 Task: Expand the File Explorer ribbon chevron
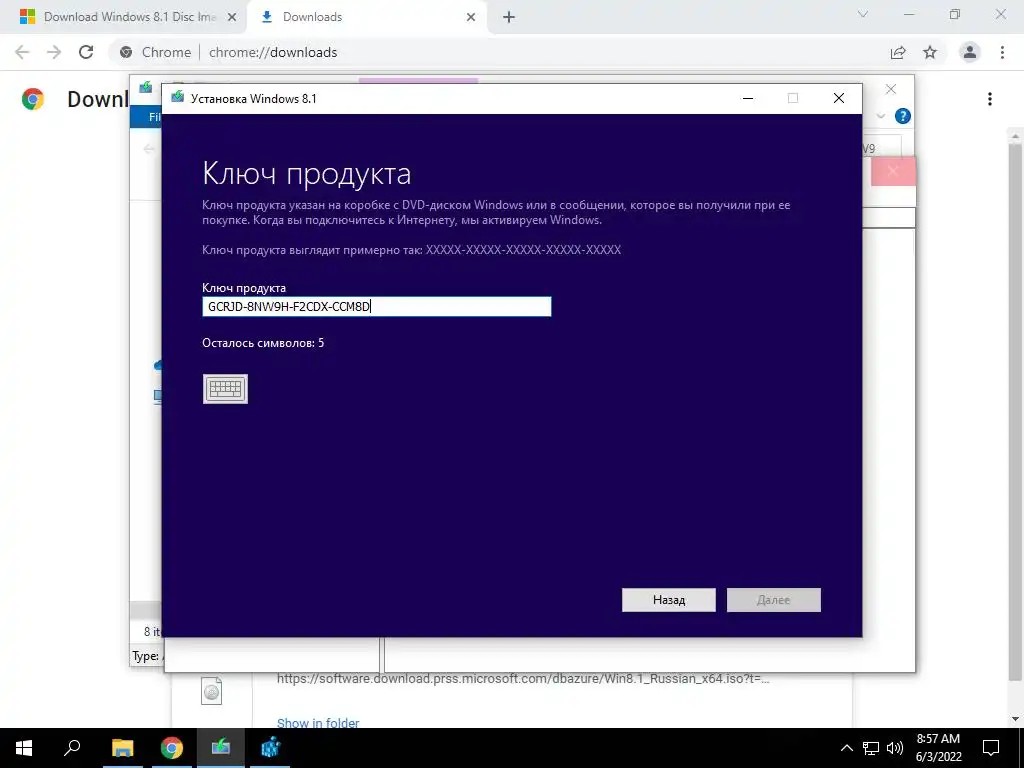point(880,116)
